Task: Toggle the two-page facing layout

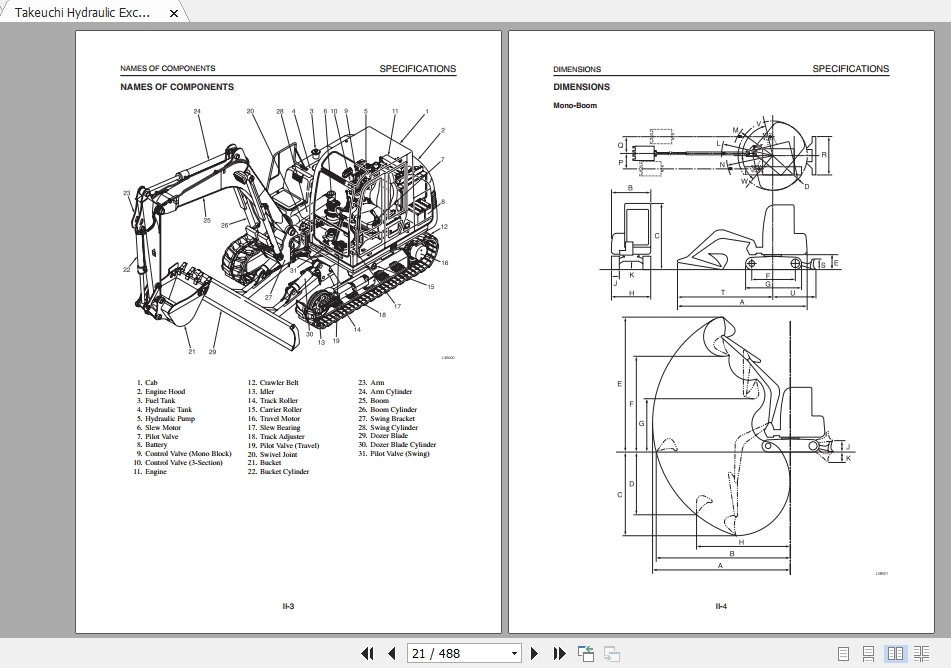Action: click(x=896, y=654)
